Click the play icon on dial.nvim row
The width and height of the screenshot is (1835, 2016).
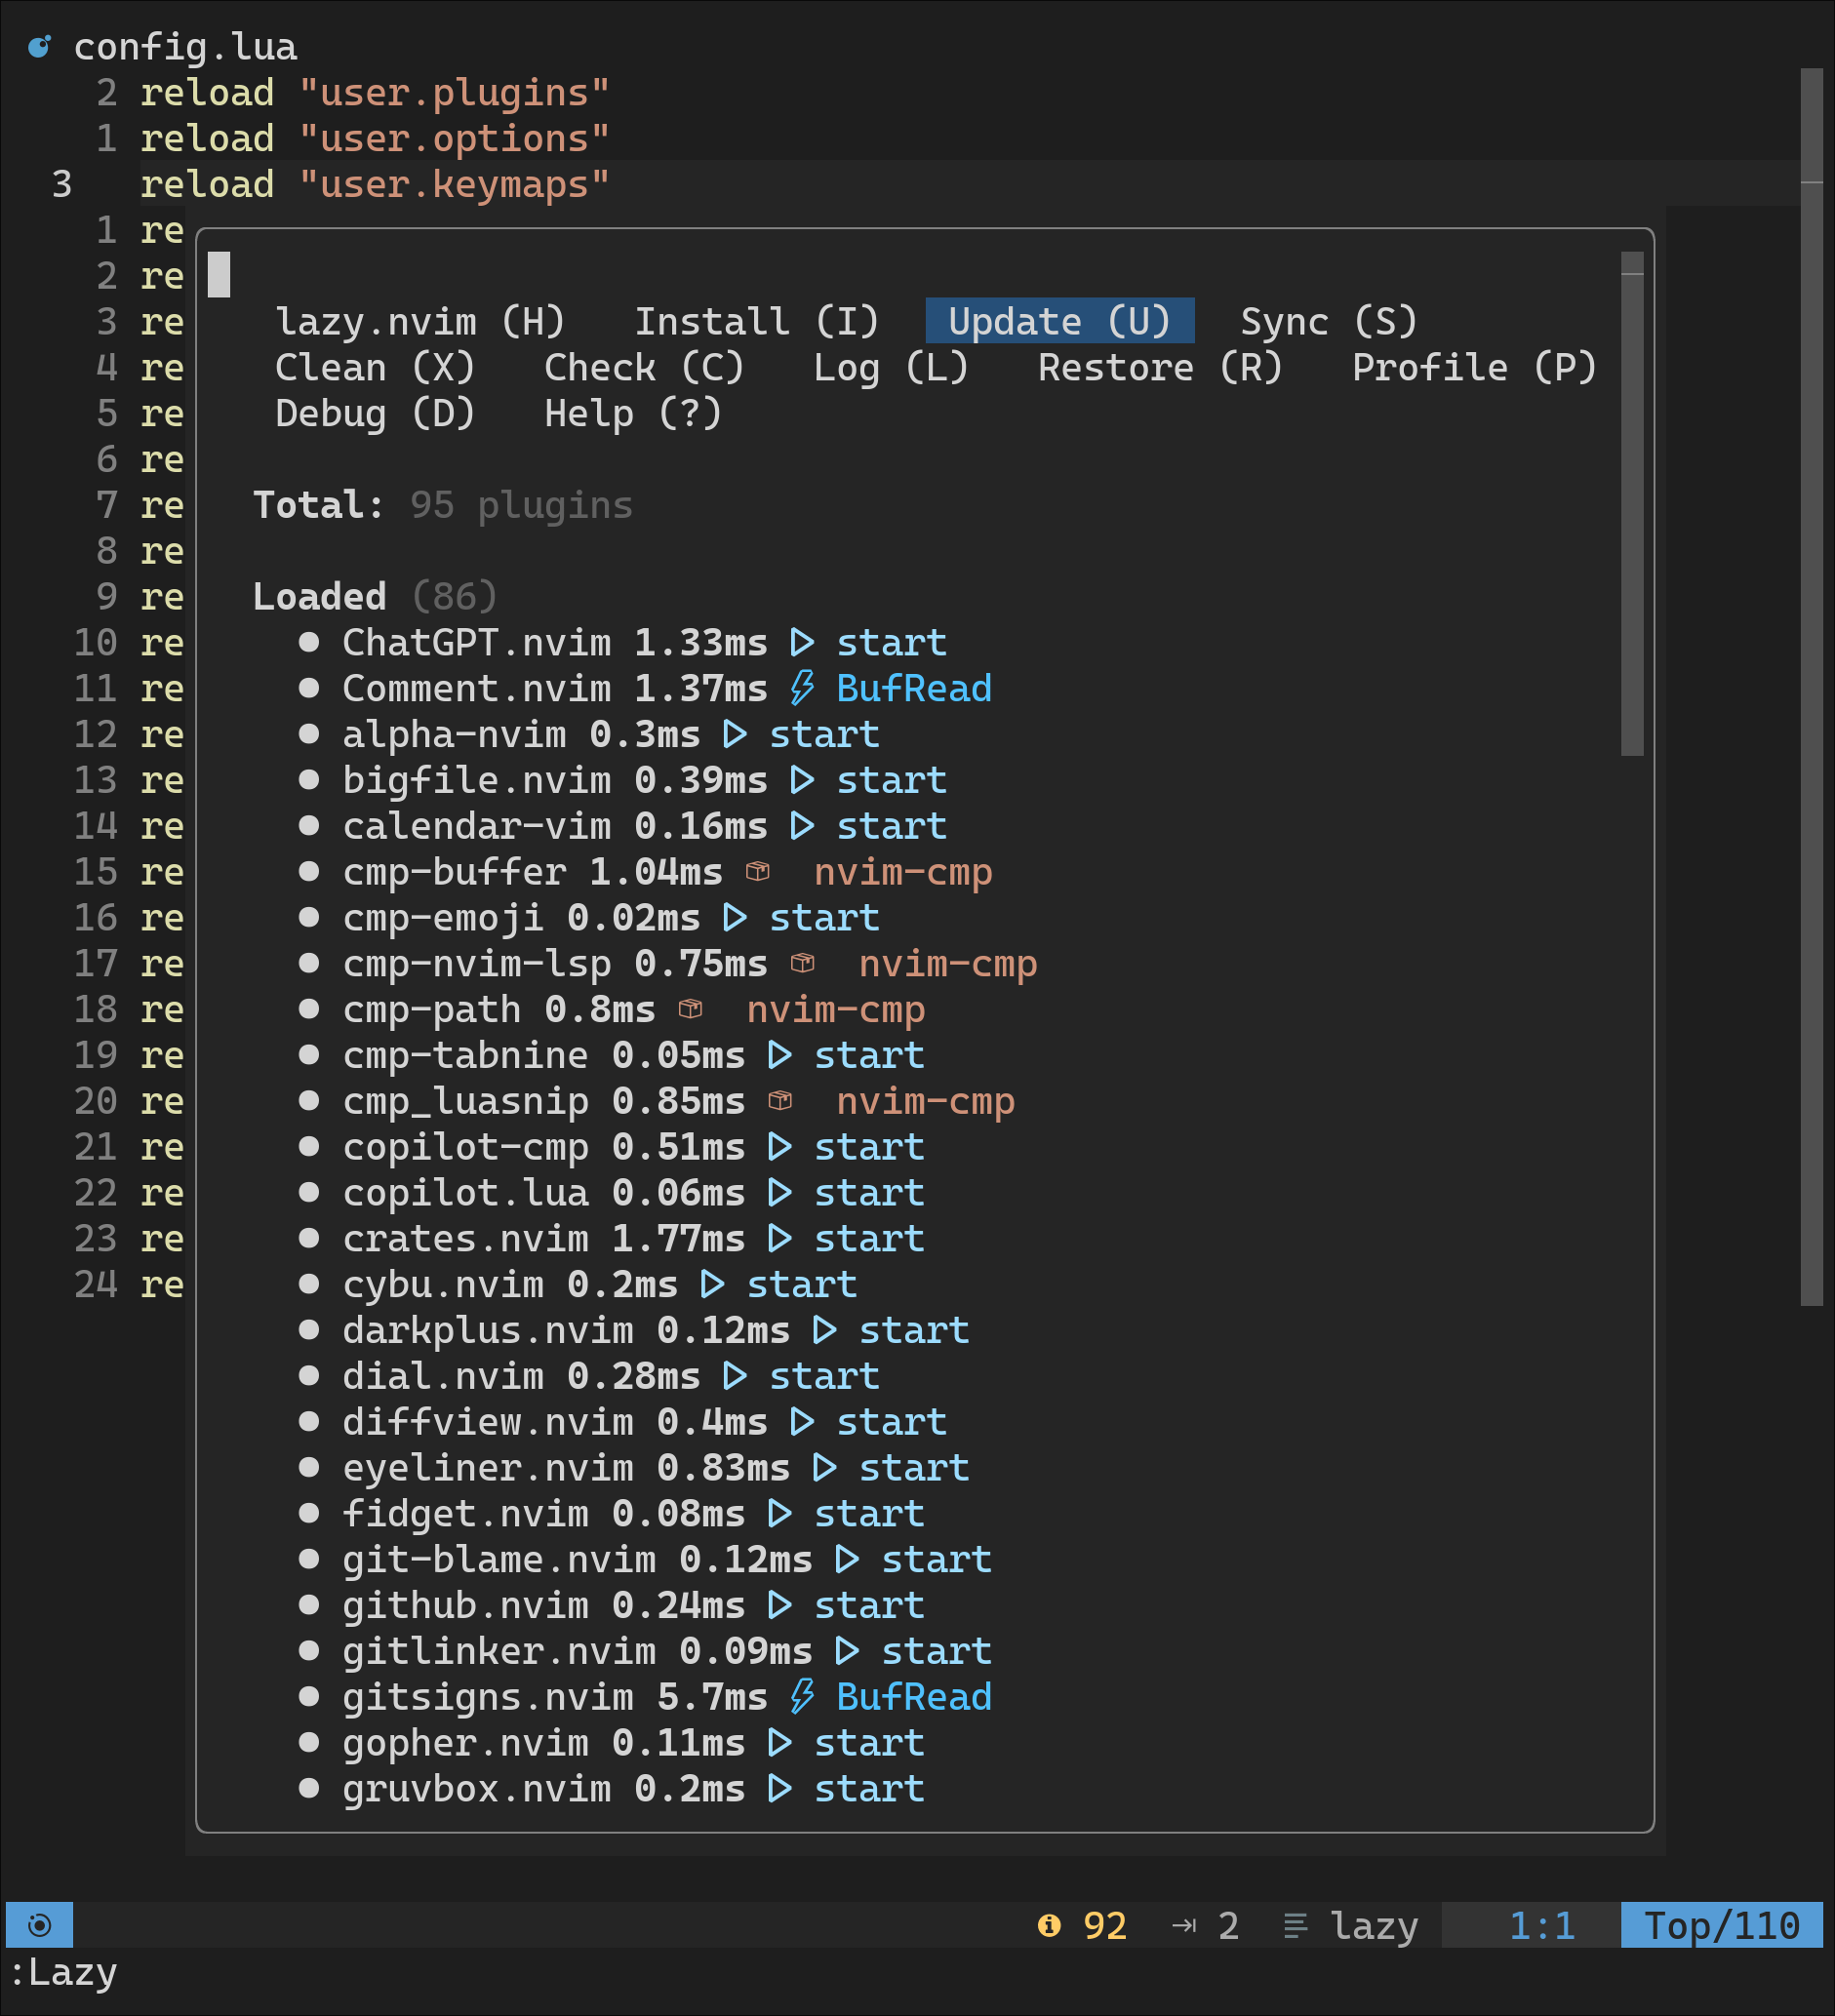coord(735,1376)
